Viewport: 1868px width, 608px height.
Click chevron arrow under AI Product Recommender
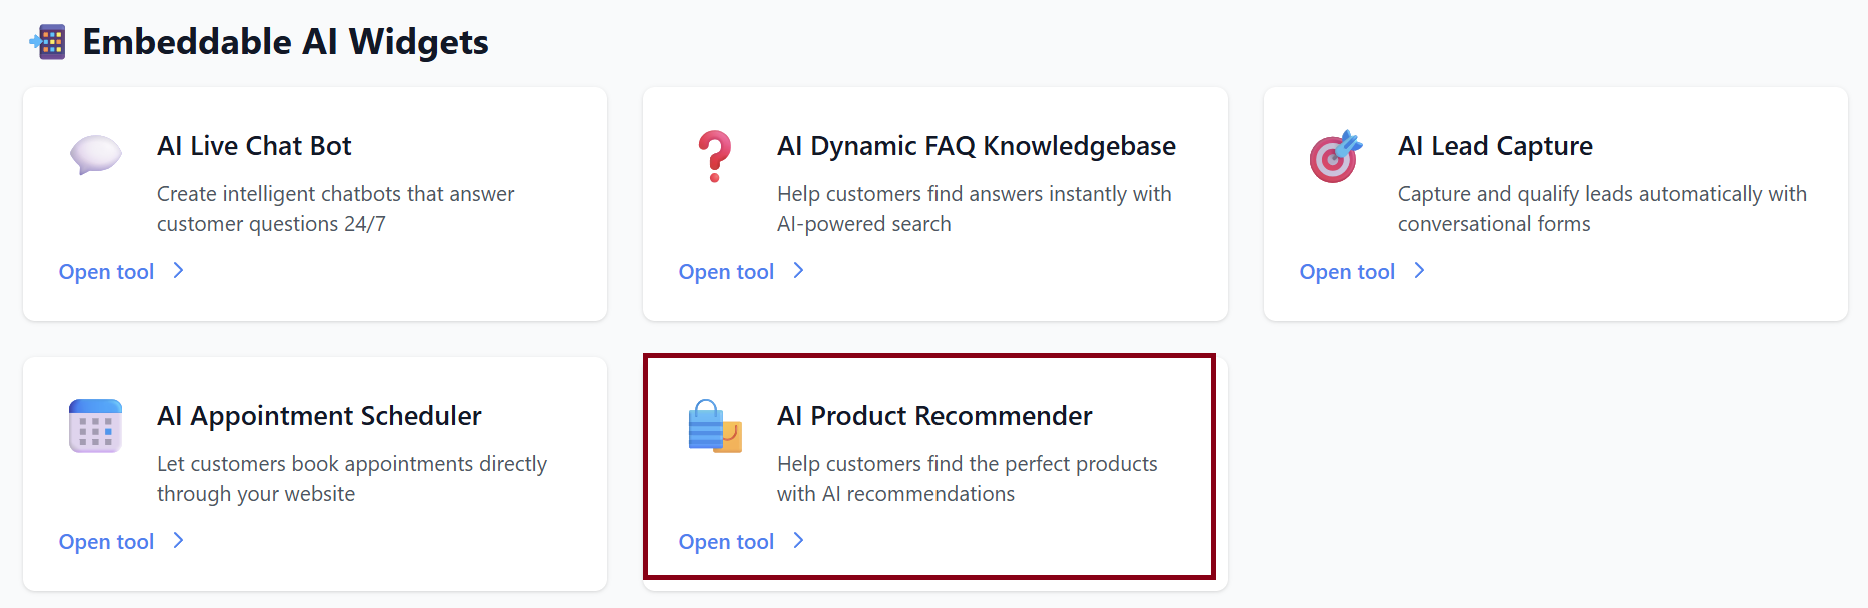click(798, 541)
